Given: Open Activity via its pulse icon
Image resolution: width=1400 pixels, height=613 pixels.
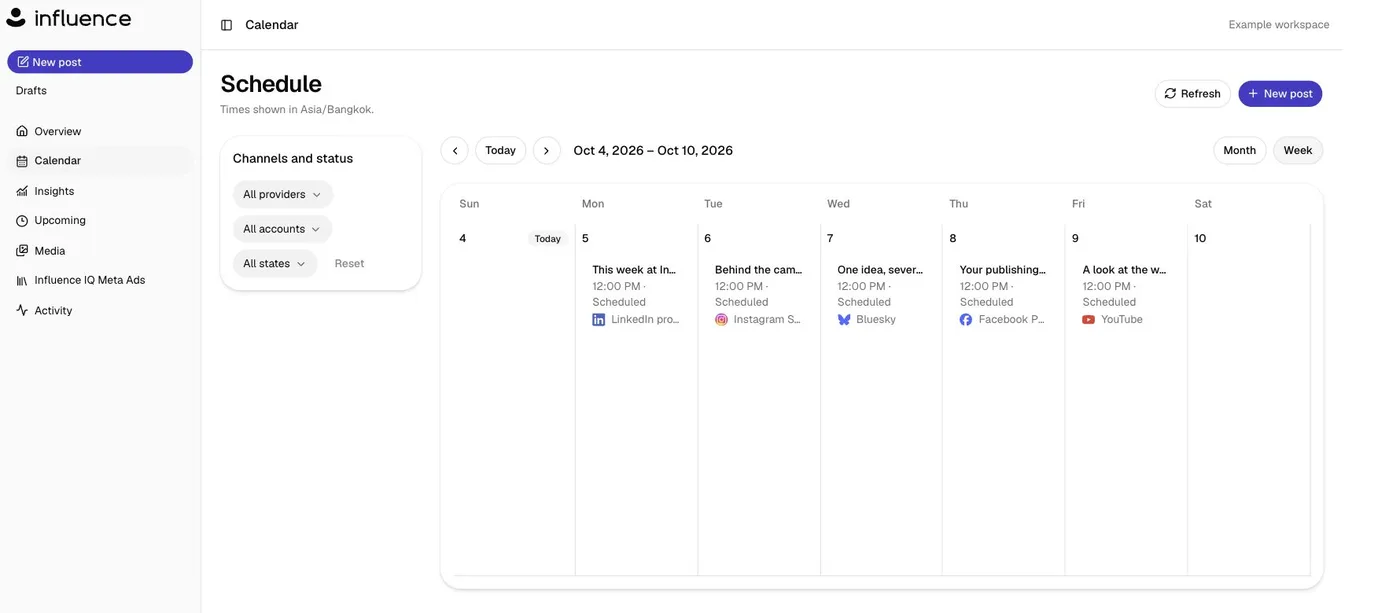Looking at the screenshot, I should (x=22, y=310).
